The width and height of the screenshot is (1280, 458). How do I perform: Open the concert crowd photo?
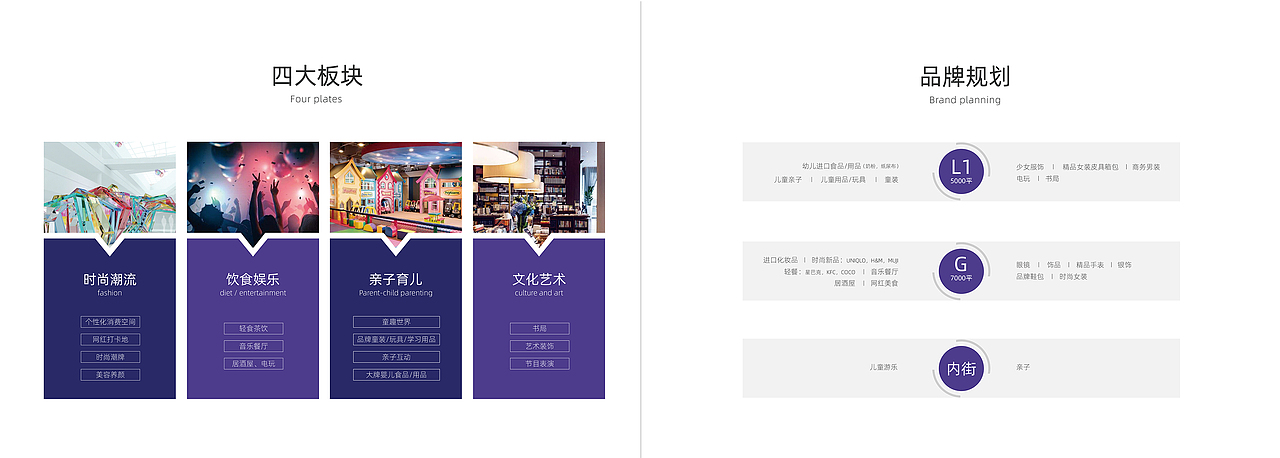coord(253,187)
